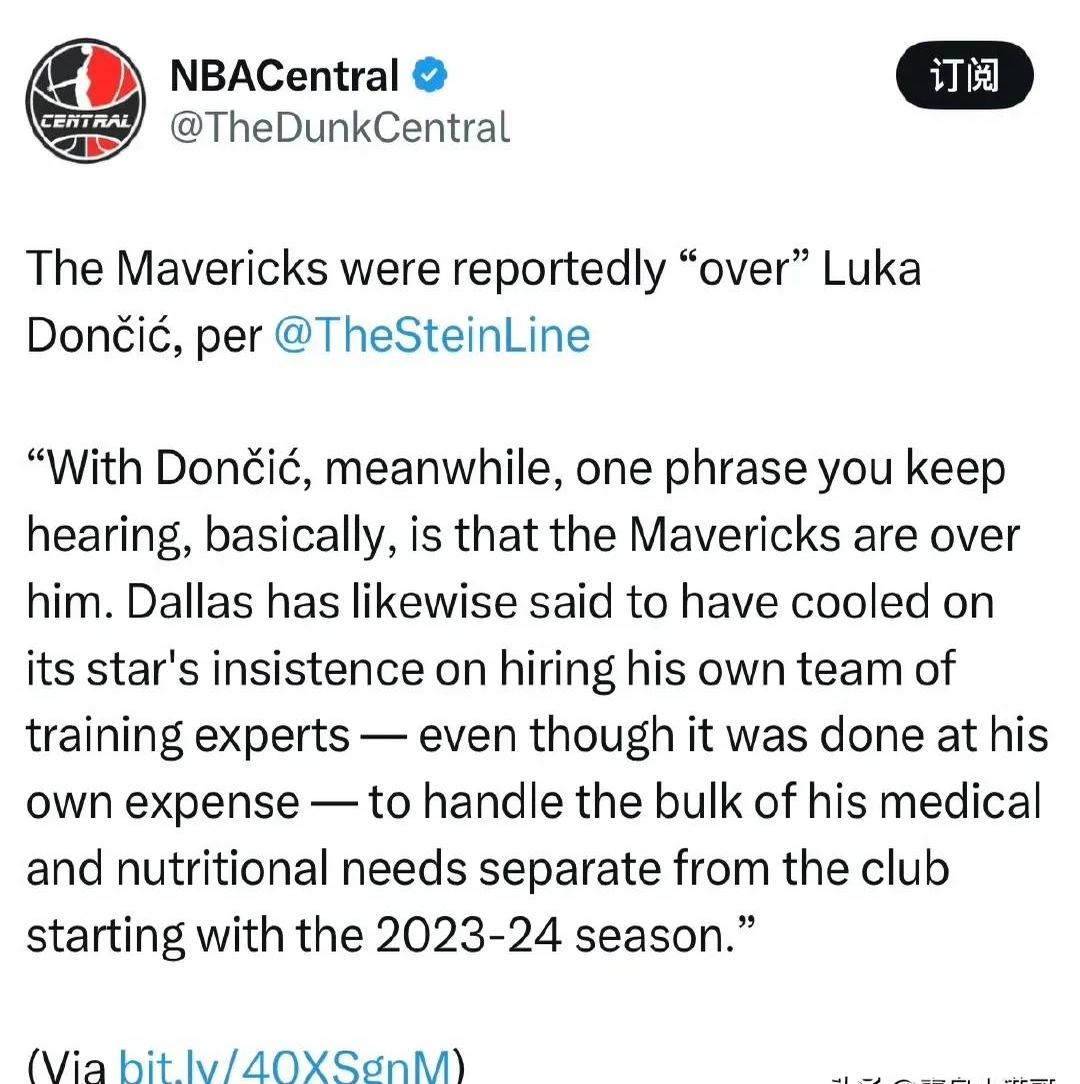
Task: Click the headline line mentioning “over” Luka
Action: 474,268
